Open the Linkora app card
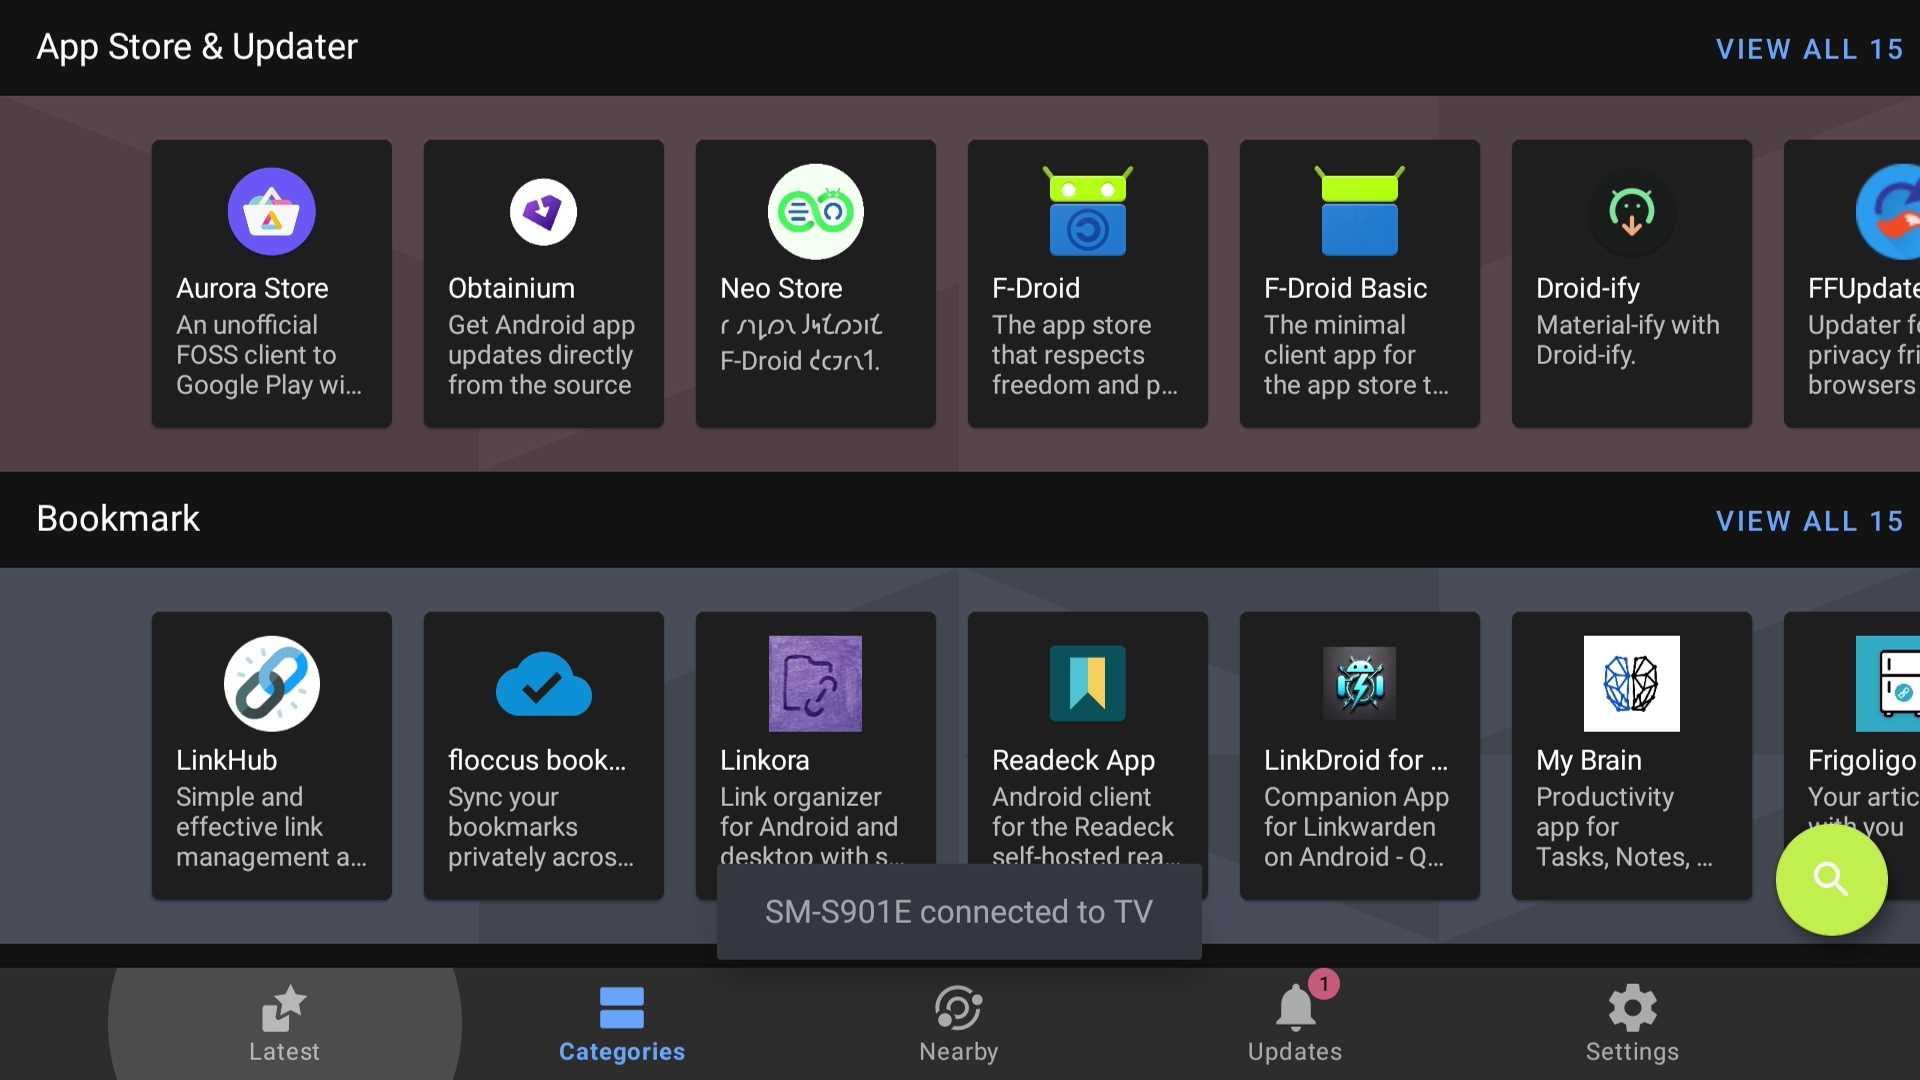Image resolution: width=1920 pixels, height=1080 pixels. (815, 740)
